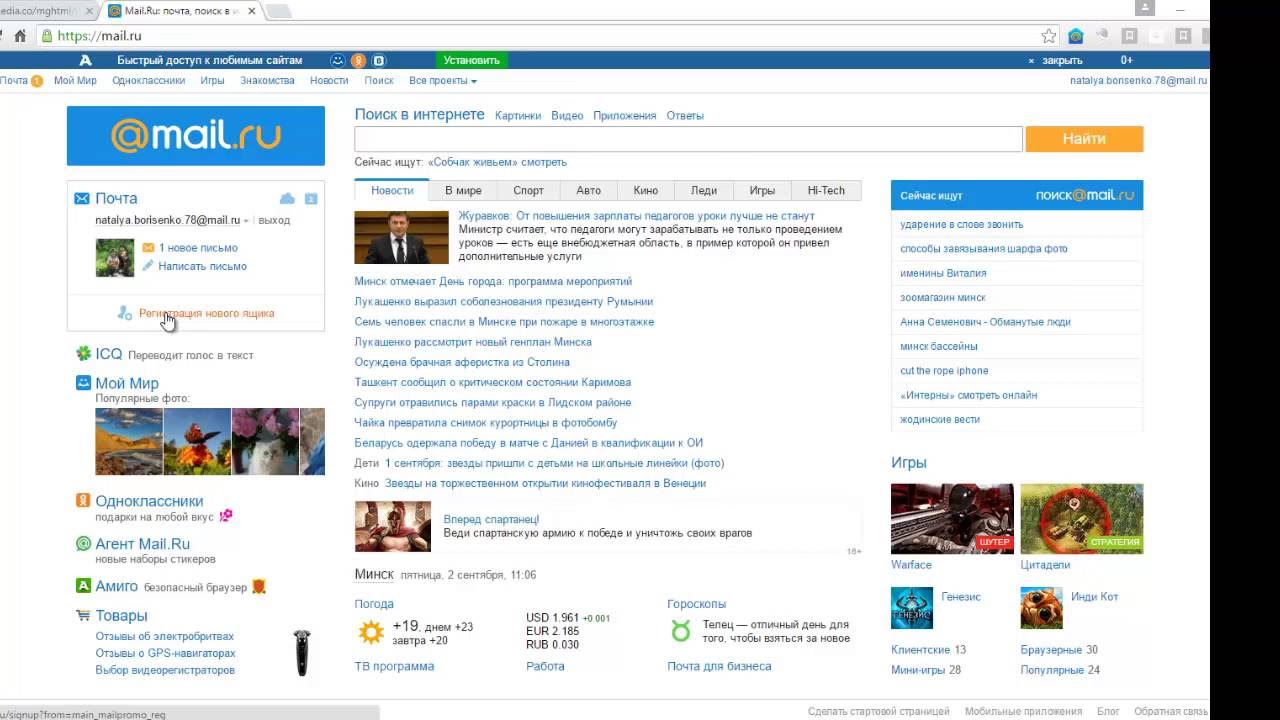Click the @mail.ru logo banner
Screen dimensions: 1280x720
click(x=196, y=135)
